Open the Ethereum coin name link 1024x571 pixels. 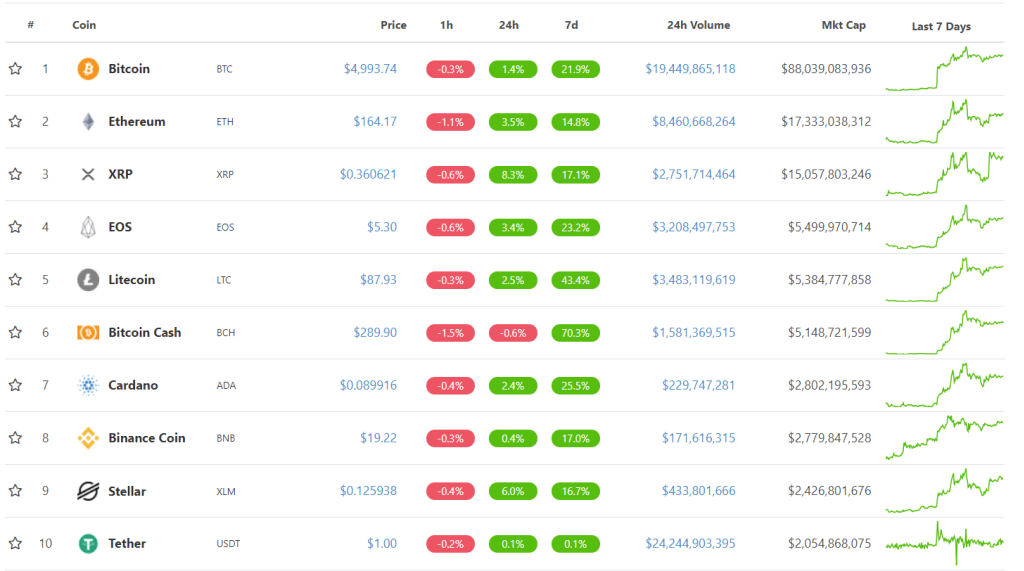137,122
